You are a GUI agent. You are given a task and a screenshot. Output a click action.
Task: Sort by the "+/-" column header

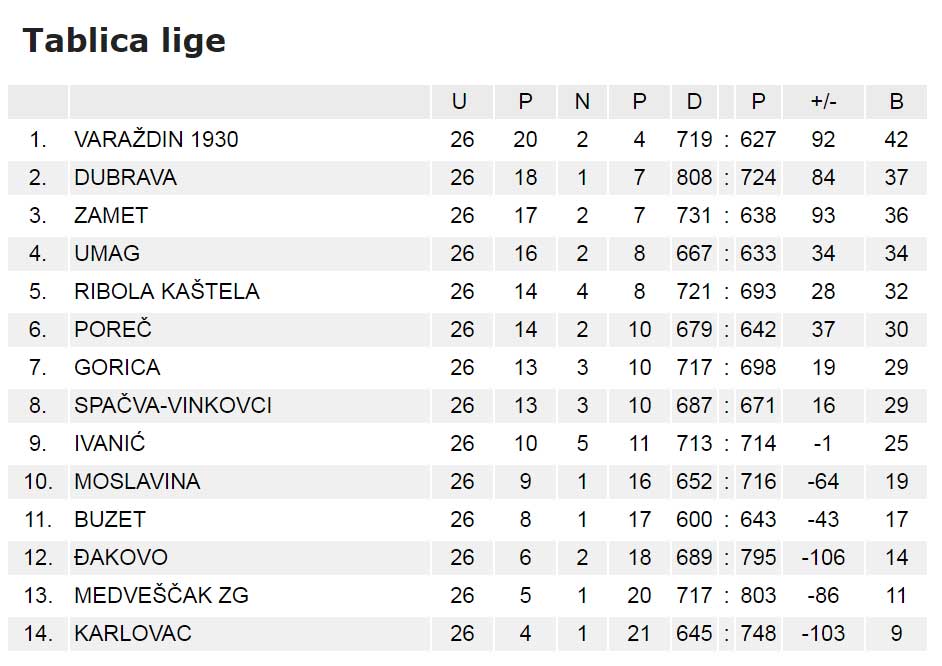(823, 101)
